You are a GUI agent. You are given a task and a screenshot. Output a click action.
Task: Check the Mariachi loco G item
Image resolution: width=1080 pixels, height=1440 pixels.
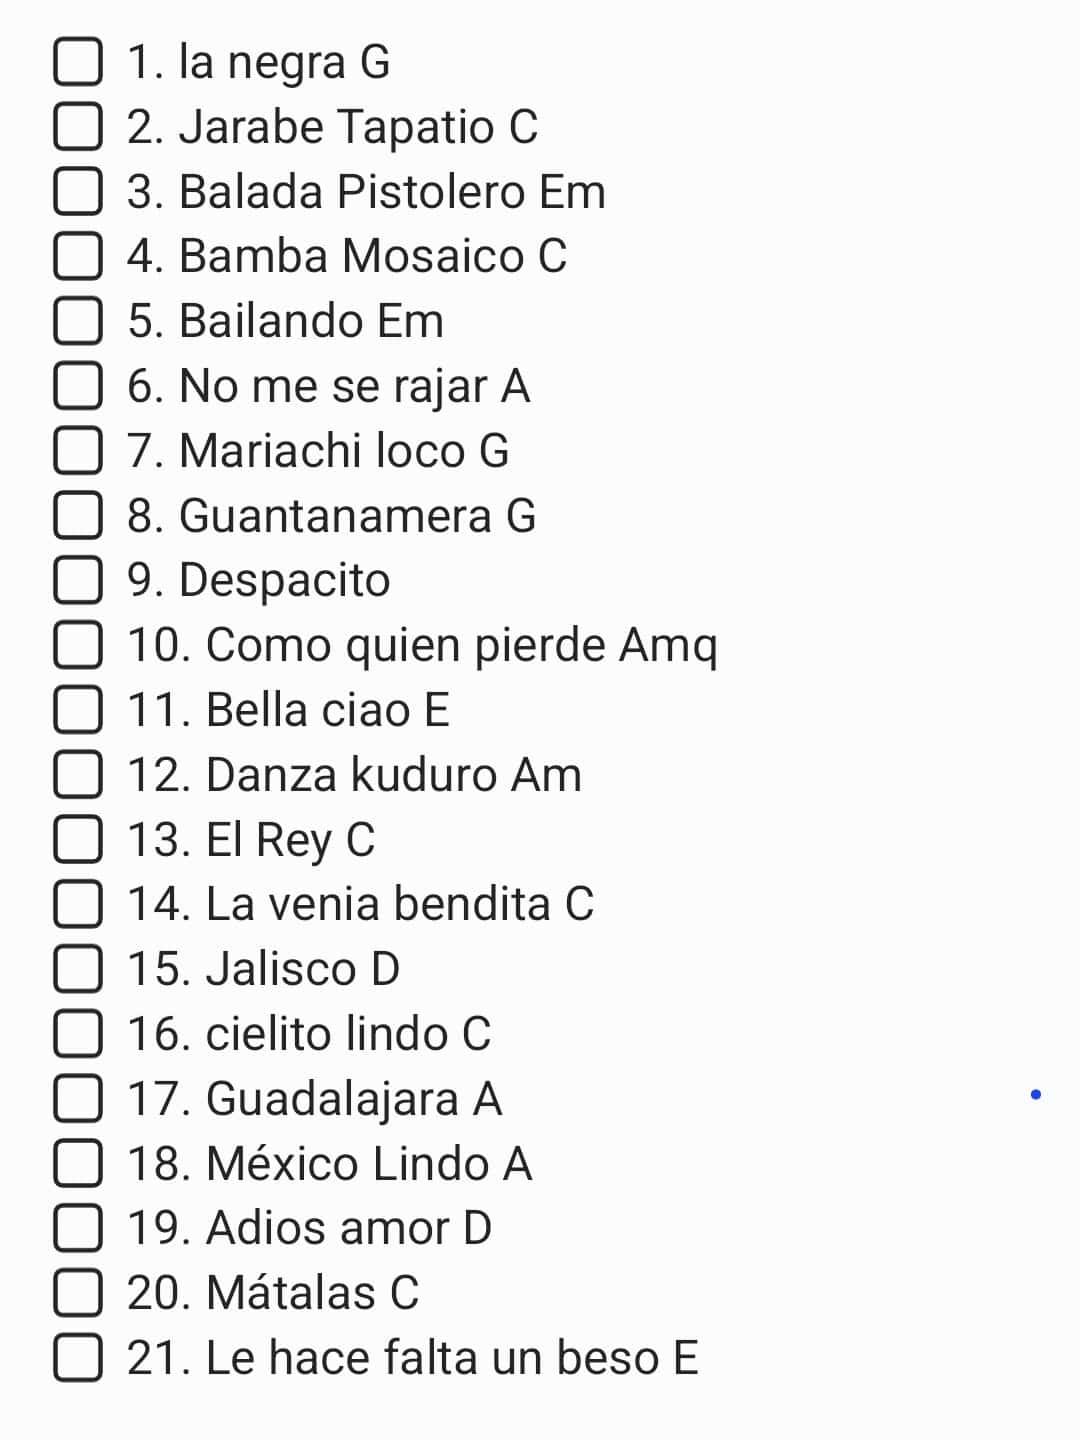coord(78,451)
